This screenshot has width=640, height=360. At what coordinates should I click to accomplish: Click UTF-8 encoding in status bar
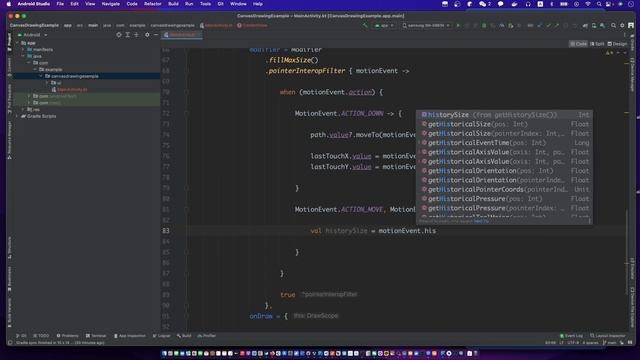coord(573,342)
